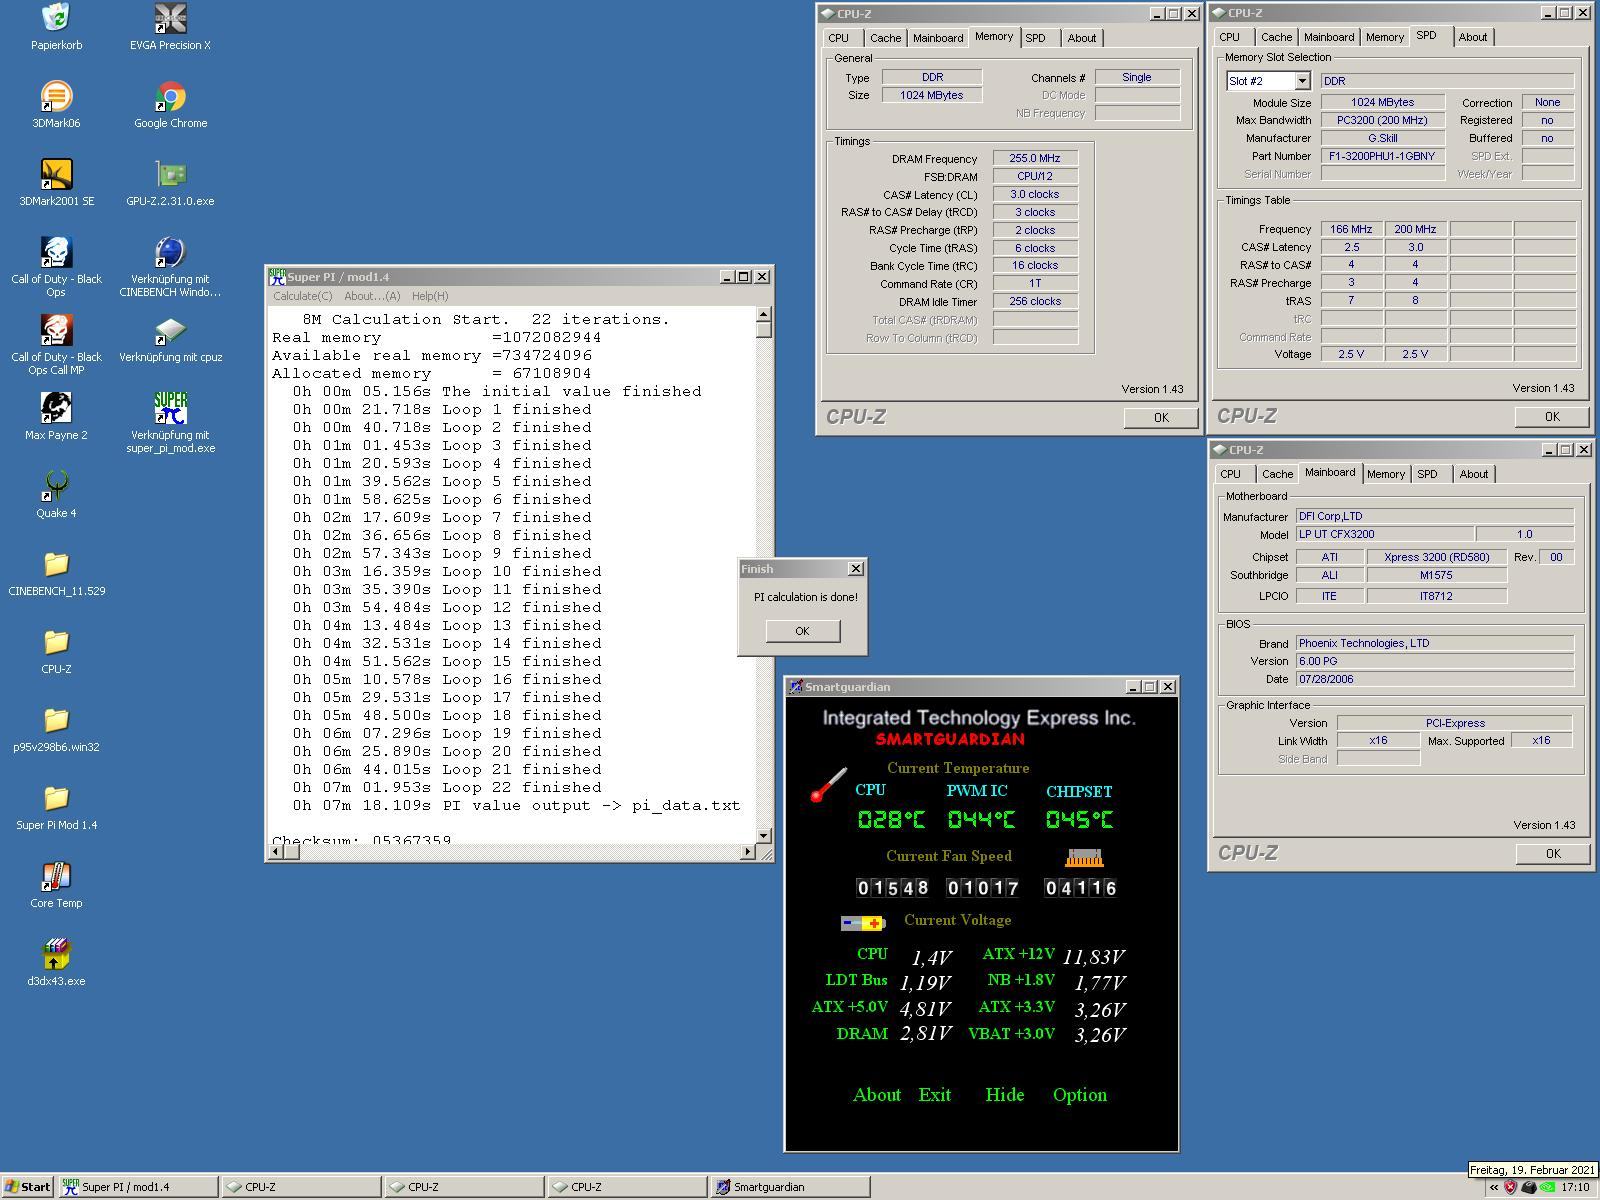The height and width of the screenshot is (1200, 1600).
Task: Select Cache tab in Mainboard CPU-Z window
Action: (x=1277, y=474)
